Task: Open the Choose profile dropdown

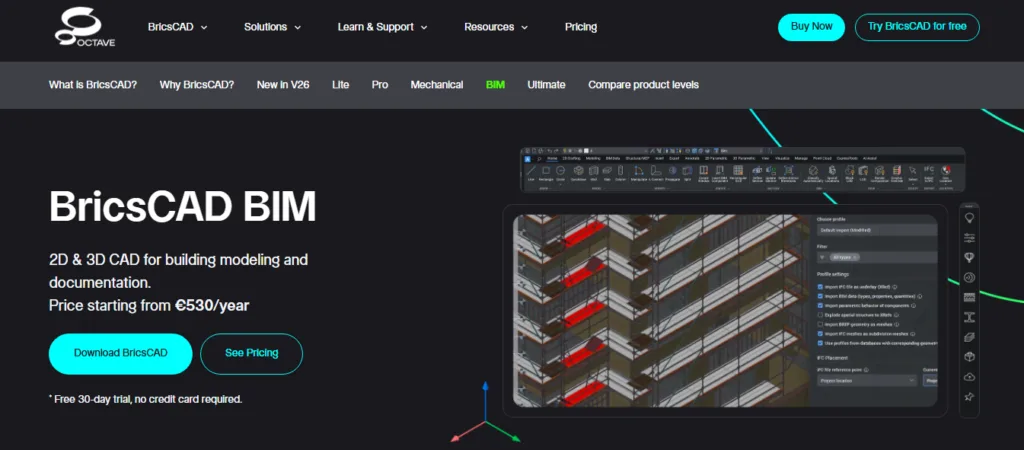Action: click(x=877, y=230)
